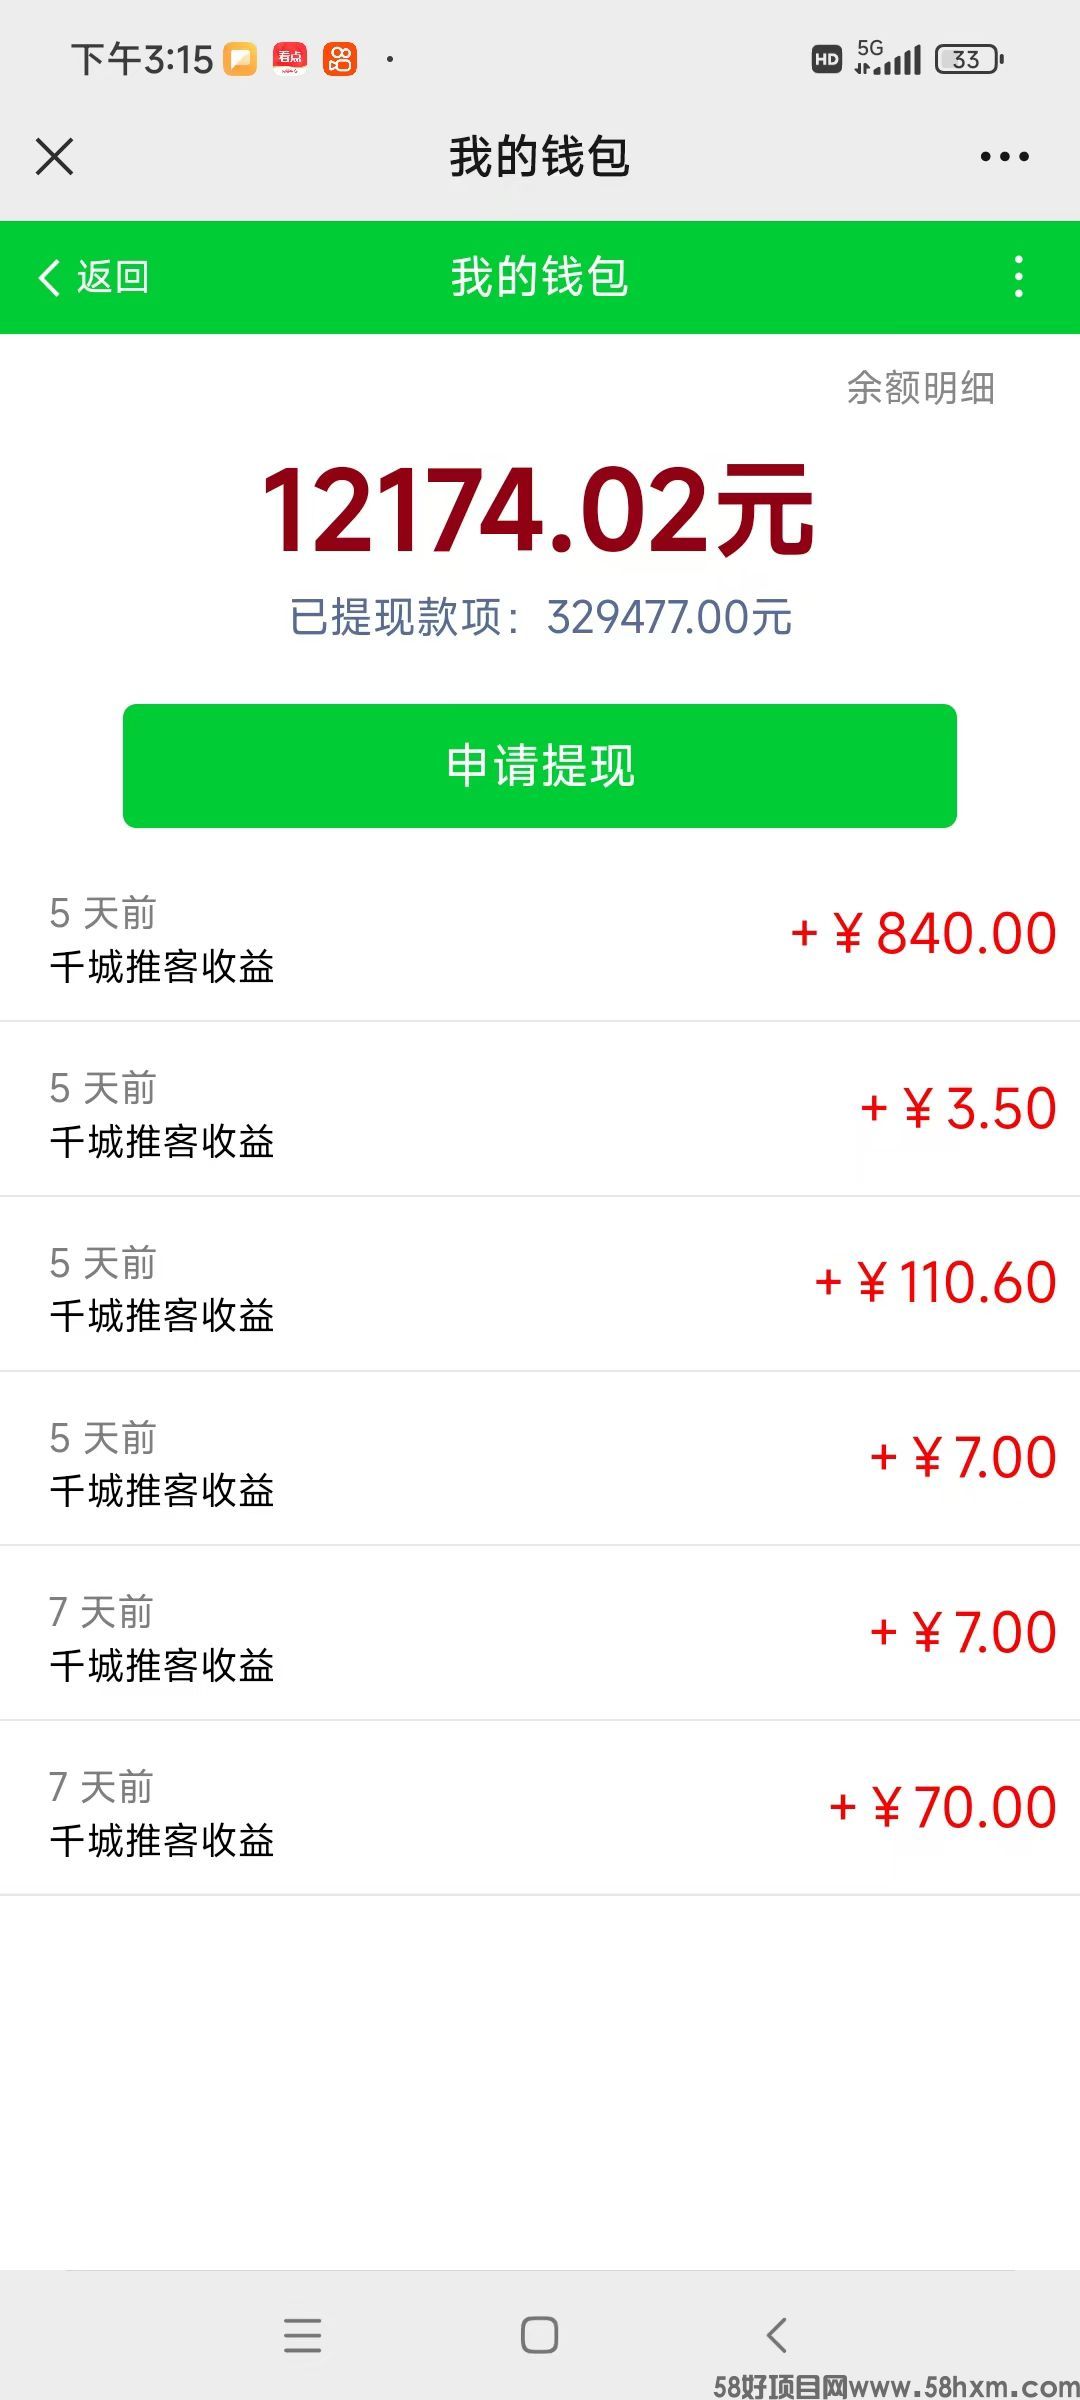Tap Android back chevron icon
This screenshot has width=1080, height=2400.
pos(777,2335)
